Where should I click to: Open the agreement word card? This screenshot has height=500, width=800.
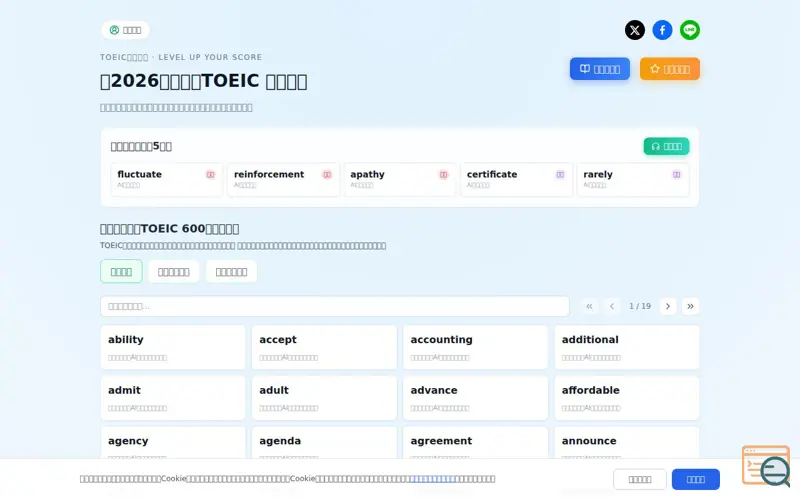476,443
